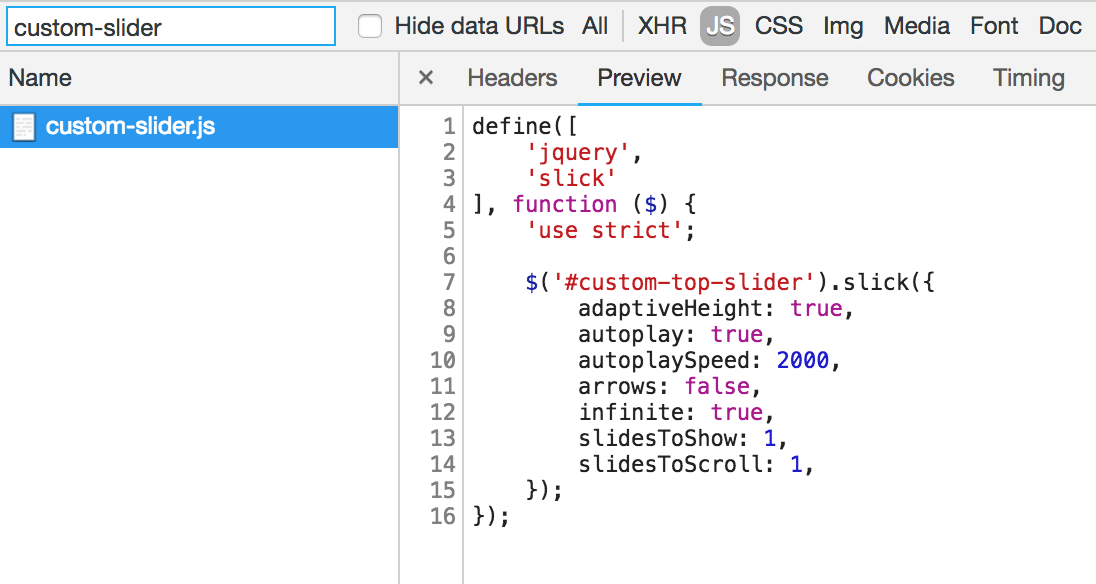Click the arrows: false line
Screen dimensions: 1096x584
click(669, 386)
